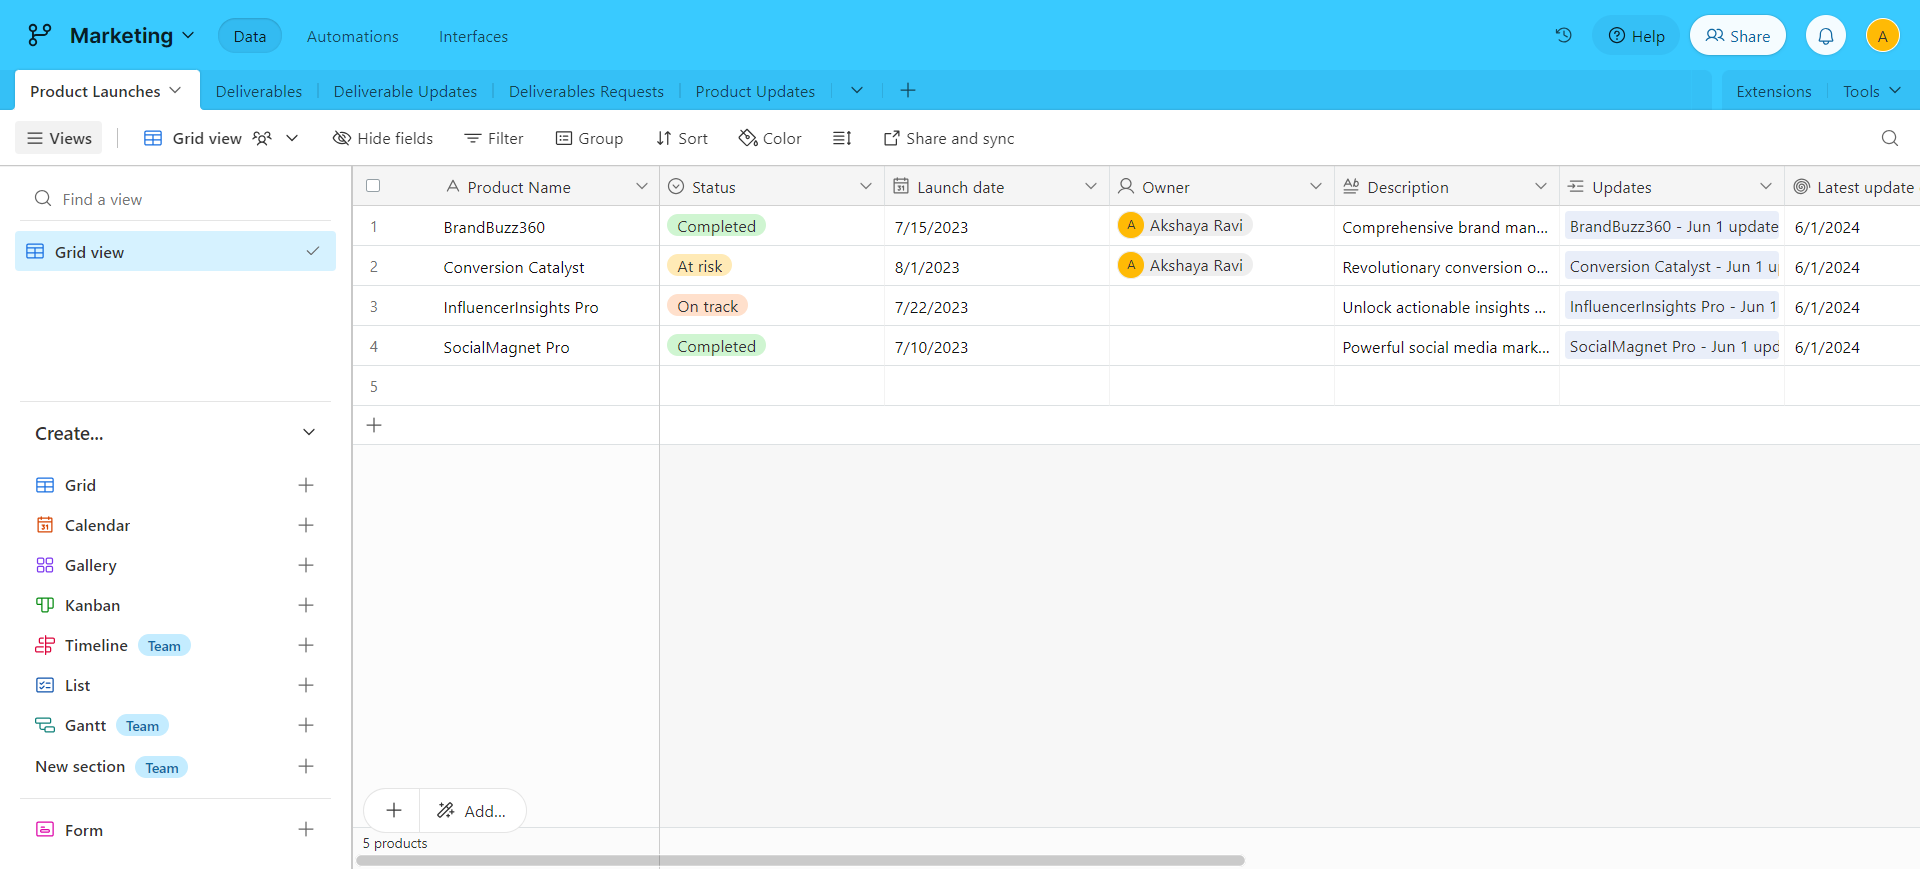Add Gantt view with its plus icon
This screenshot has height=869, width=1920.
click(x=306, y=725)
